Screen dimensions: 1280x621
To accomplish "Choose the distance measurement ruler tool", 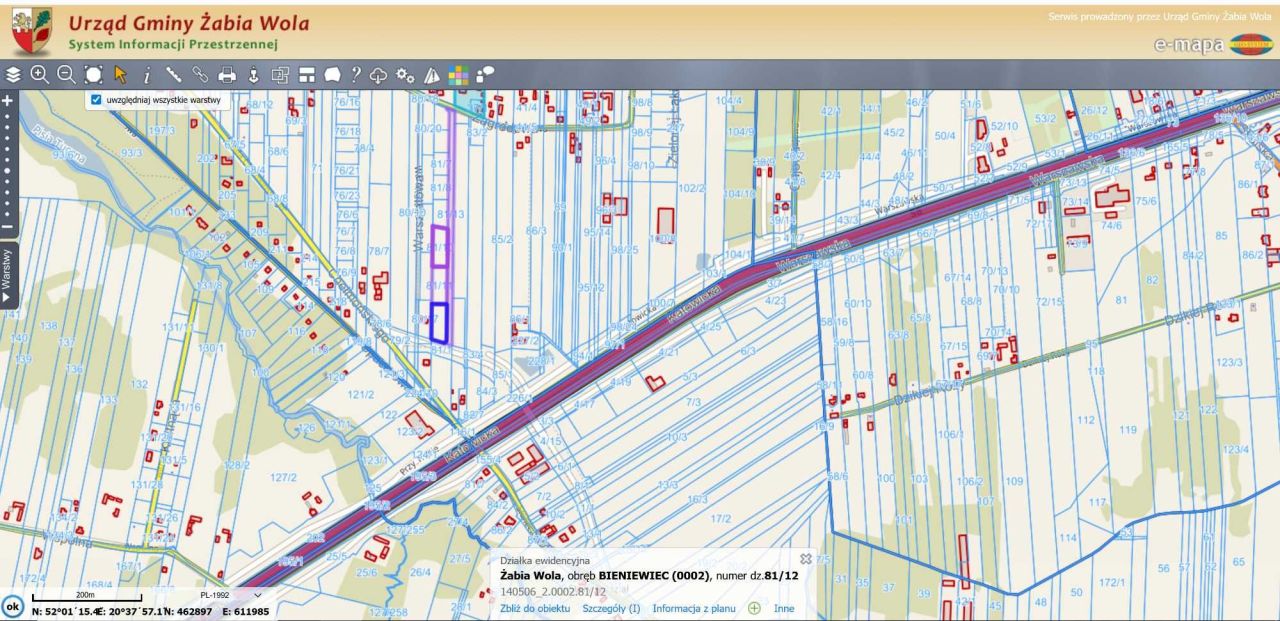I will (x=174, y=75).
